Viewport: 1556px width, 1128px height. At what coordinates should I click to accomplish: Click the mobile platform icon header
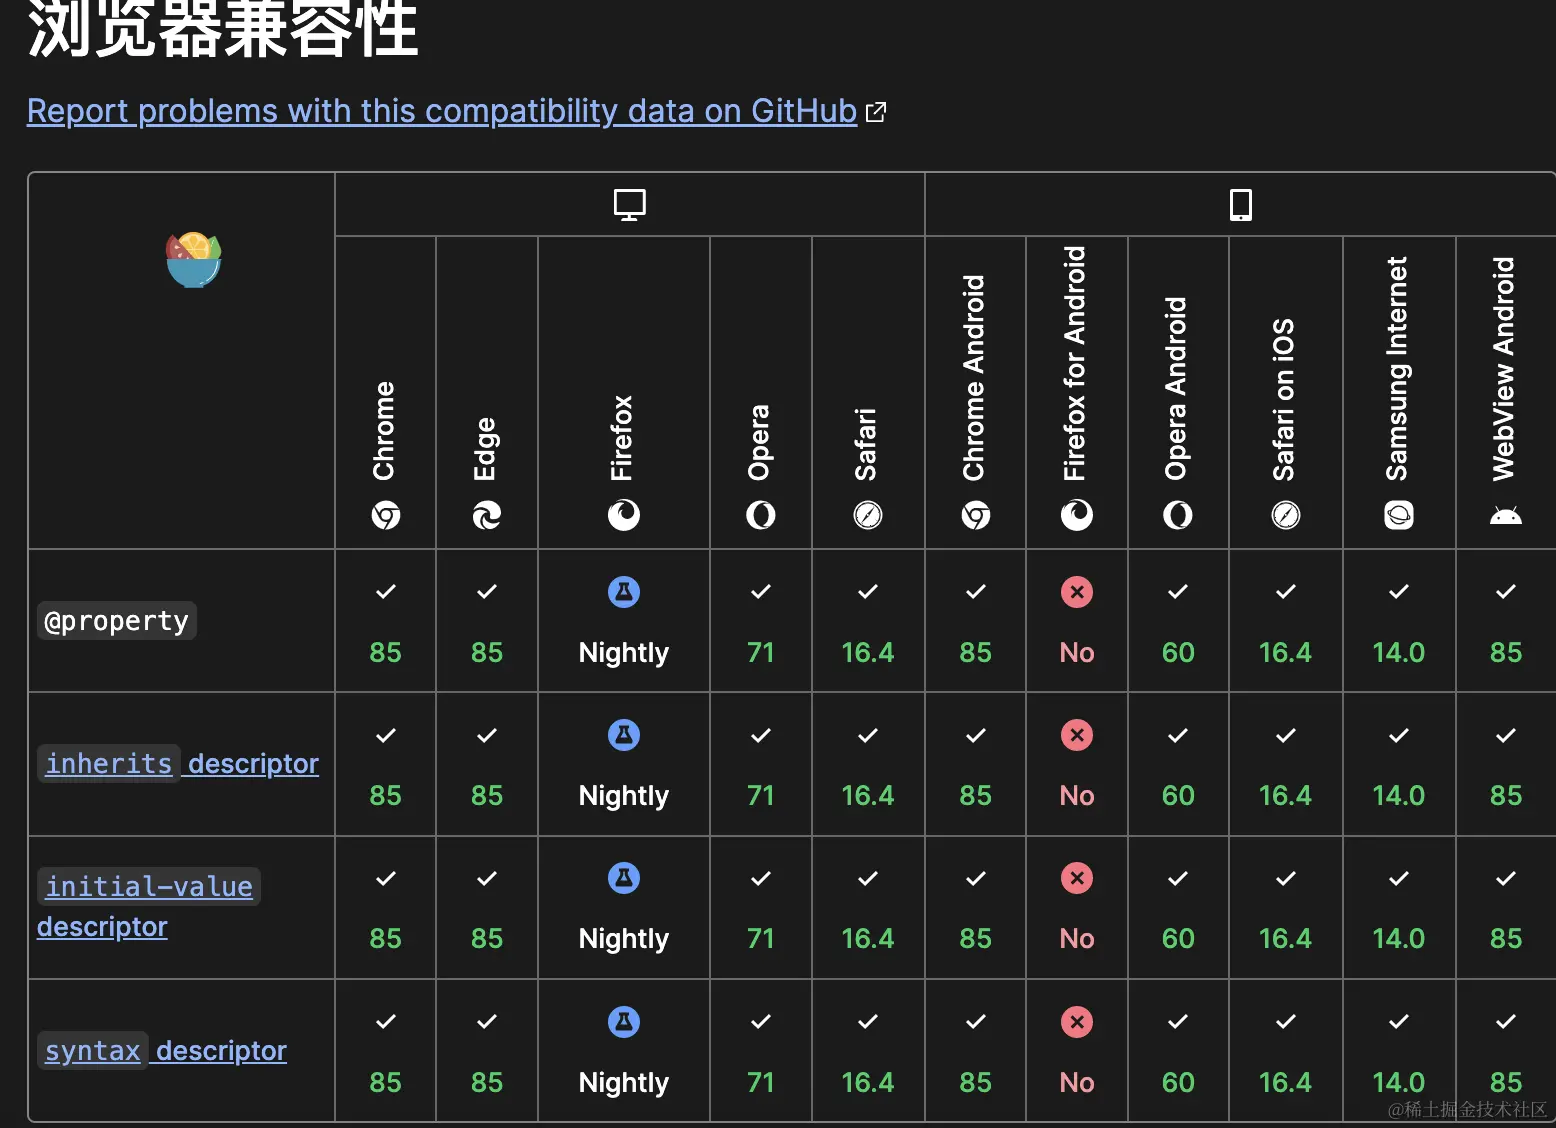coord(1241,205)
